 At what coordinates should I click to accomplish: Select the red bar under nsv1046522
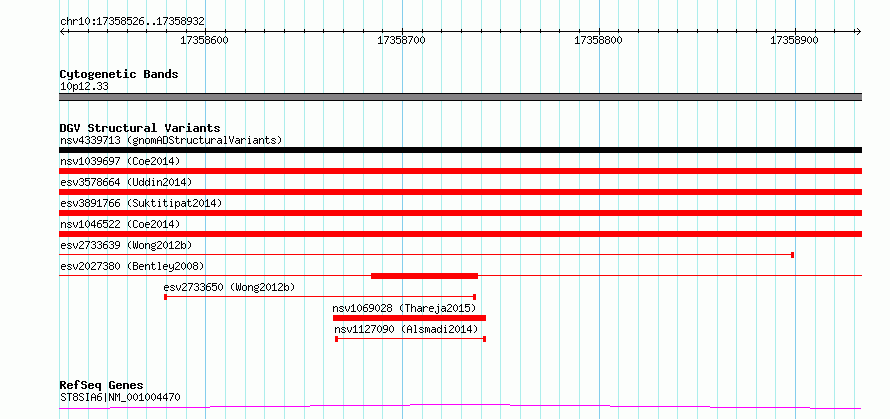[460, 234]
